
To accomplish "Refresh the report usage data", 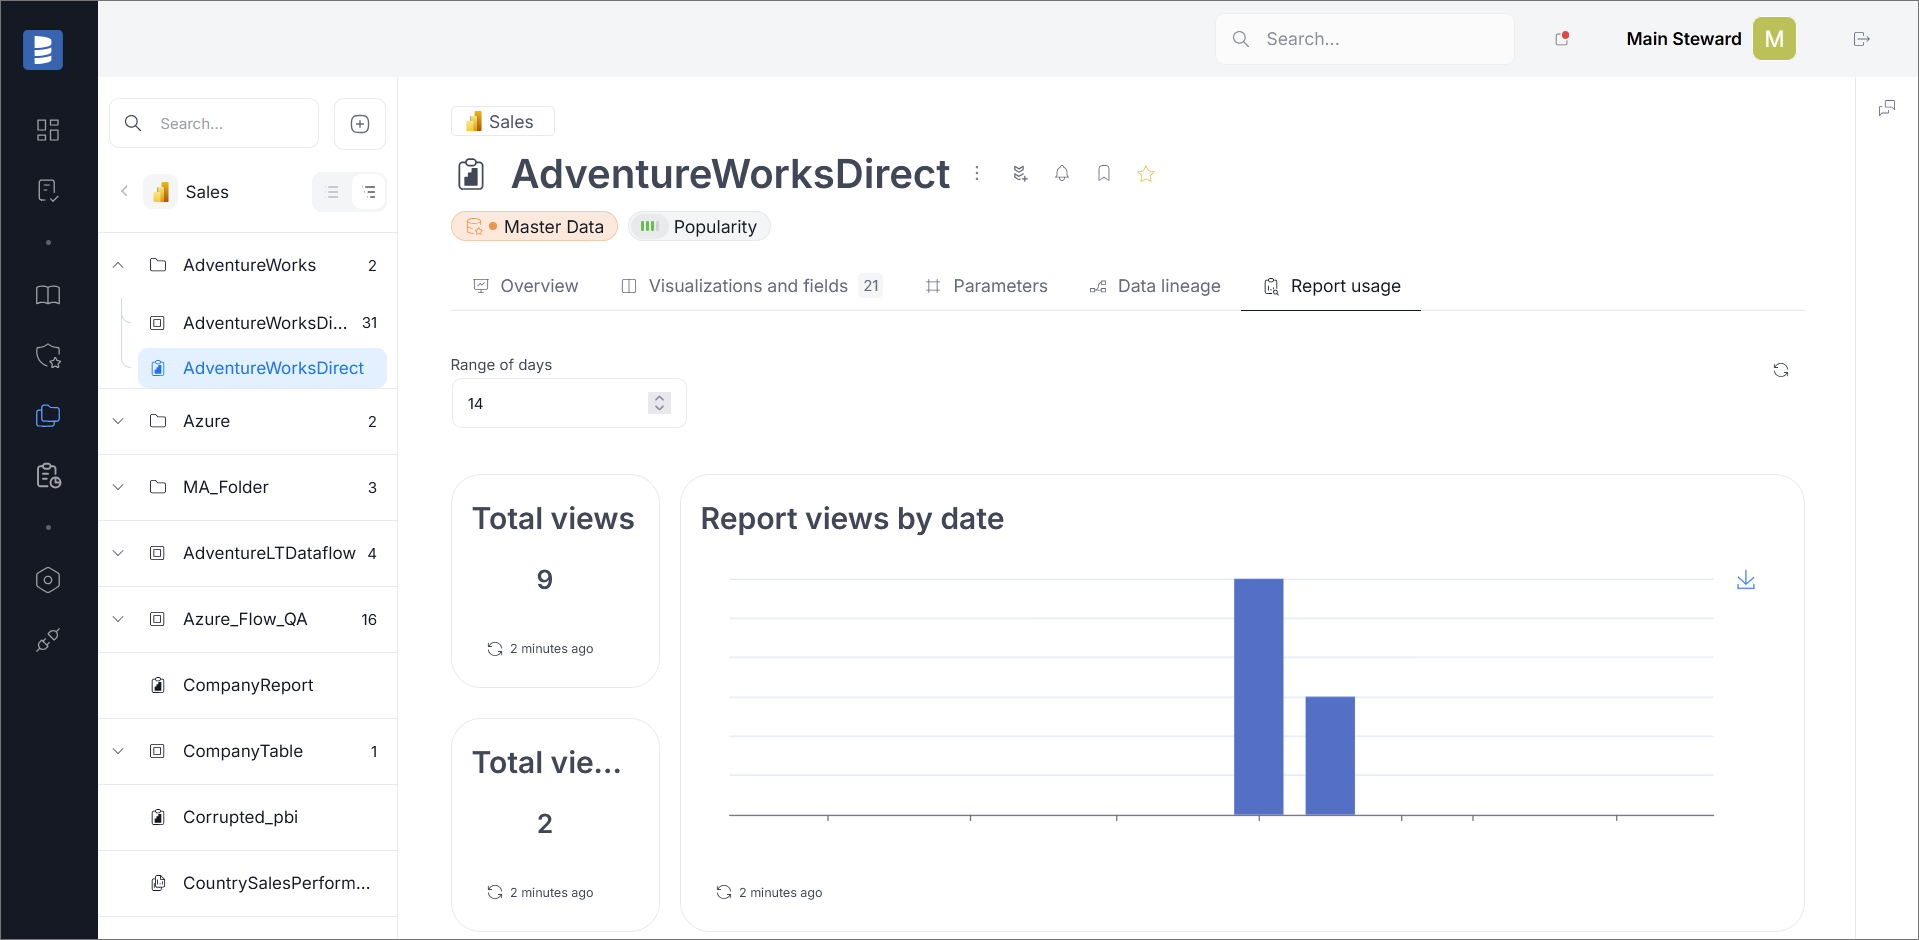I will pos(1781,370).
